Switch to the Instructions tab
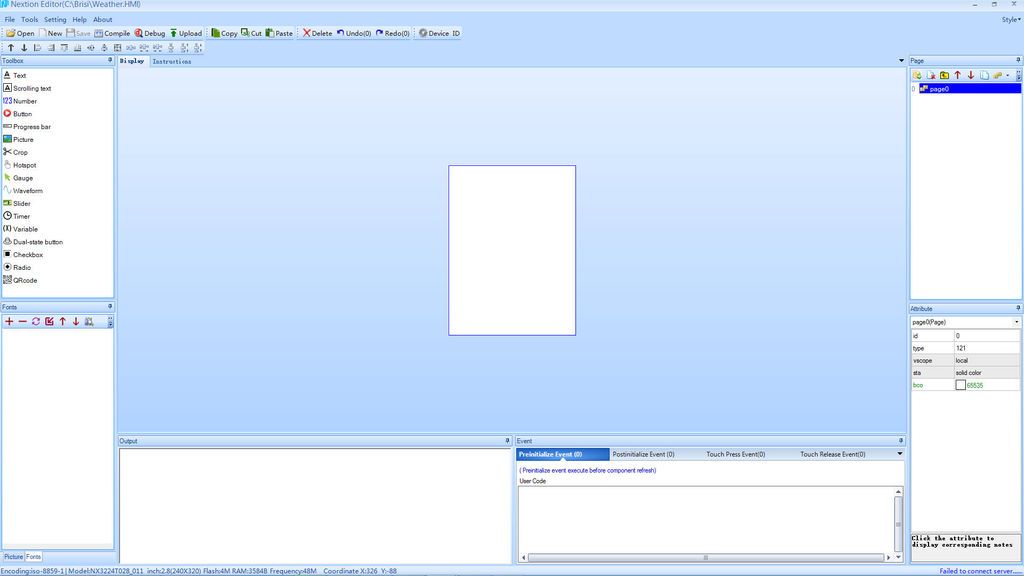 pyautogui.click(x=171, y=61)
